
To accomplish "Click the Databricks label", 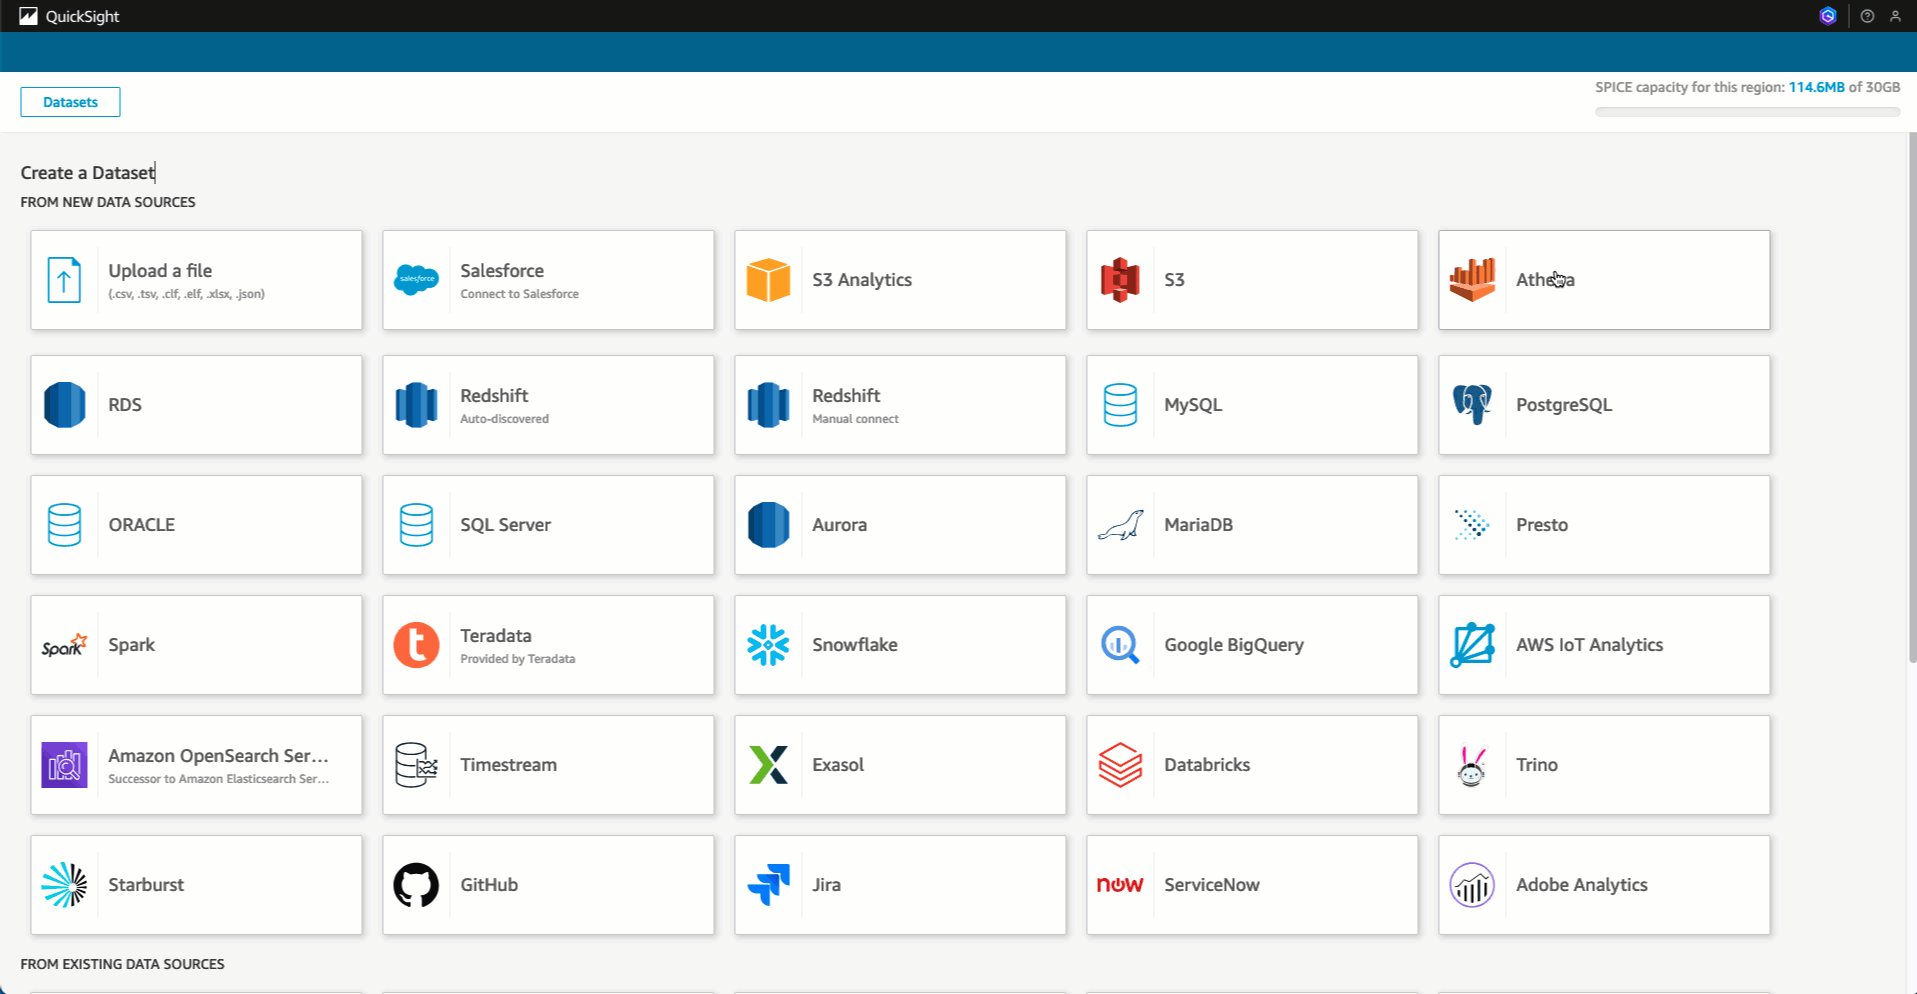I will tap(1207, 765).
